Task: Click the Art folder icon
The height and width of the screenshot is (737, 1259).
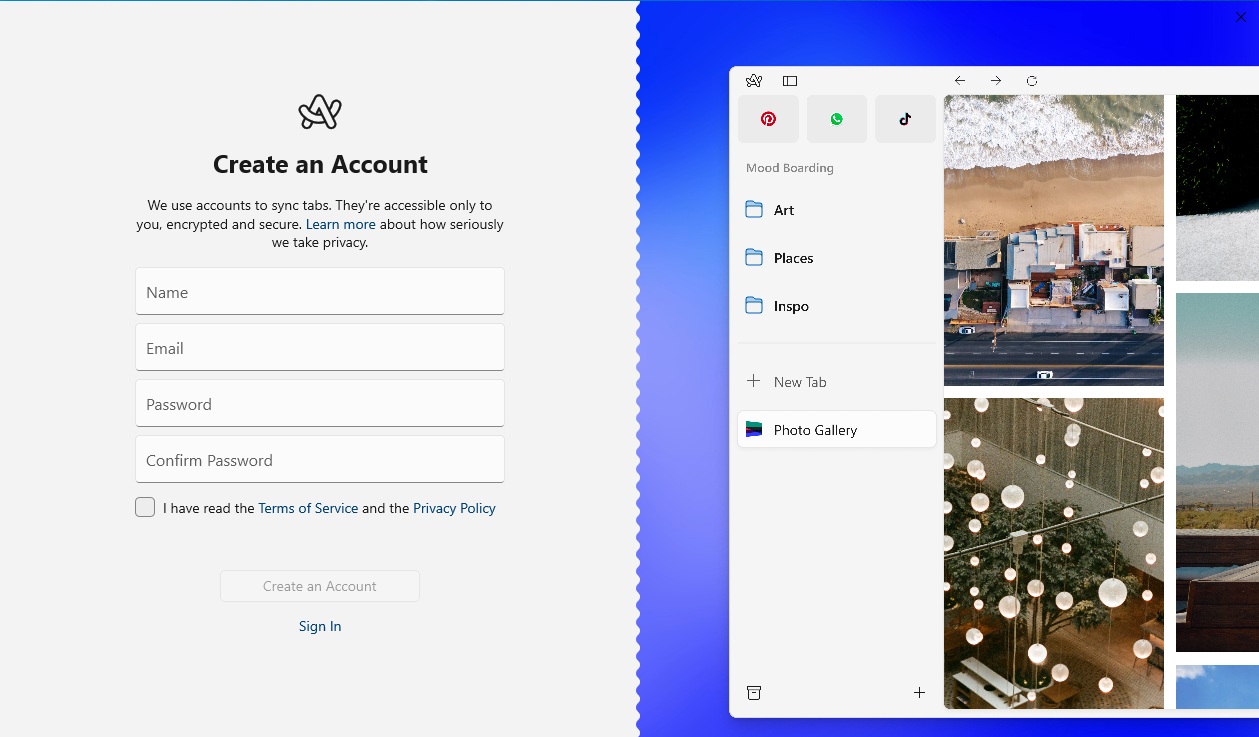Action: [754, 210]
